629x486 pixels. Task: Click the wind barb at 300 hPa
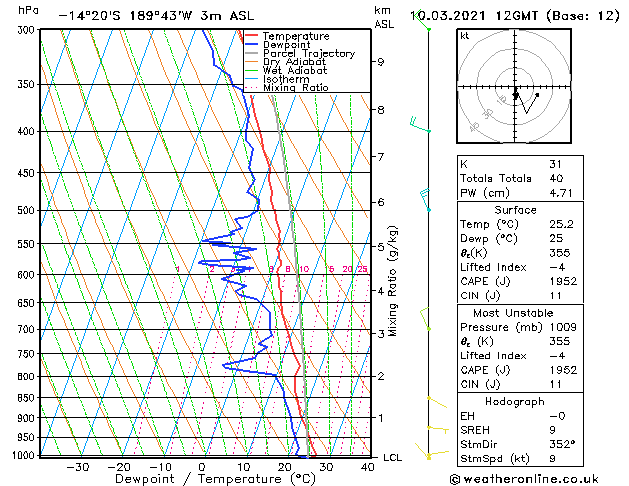click(422, 20)
